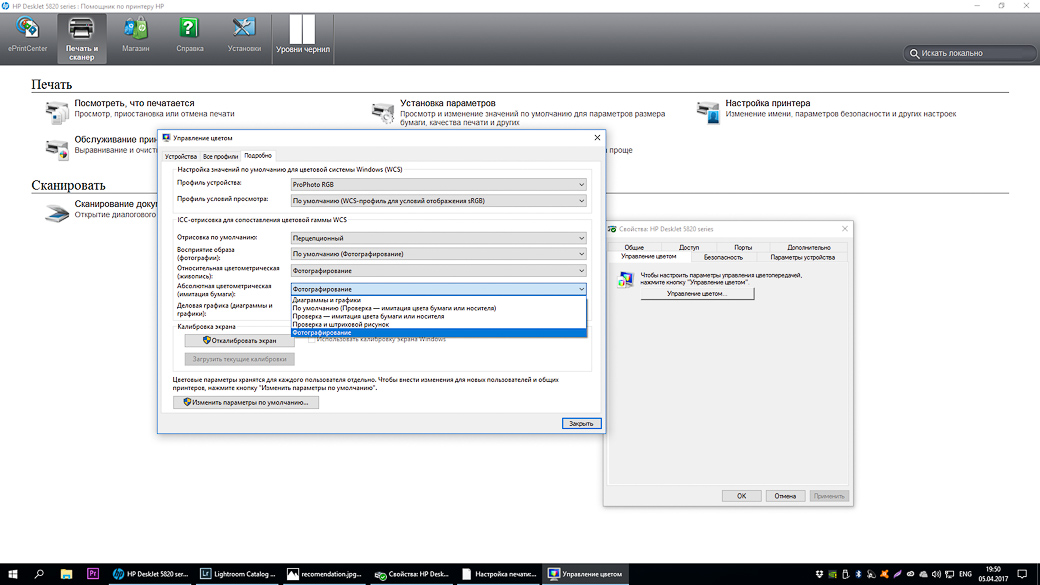Open the Установки tools icon
The width and height of the screenshot is (1040, 585).
(244, 36)
